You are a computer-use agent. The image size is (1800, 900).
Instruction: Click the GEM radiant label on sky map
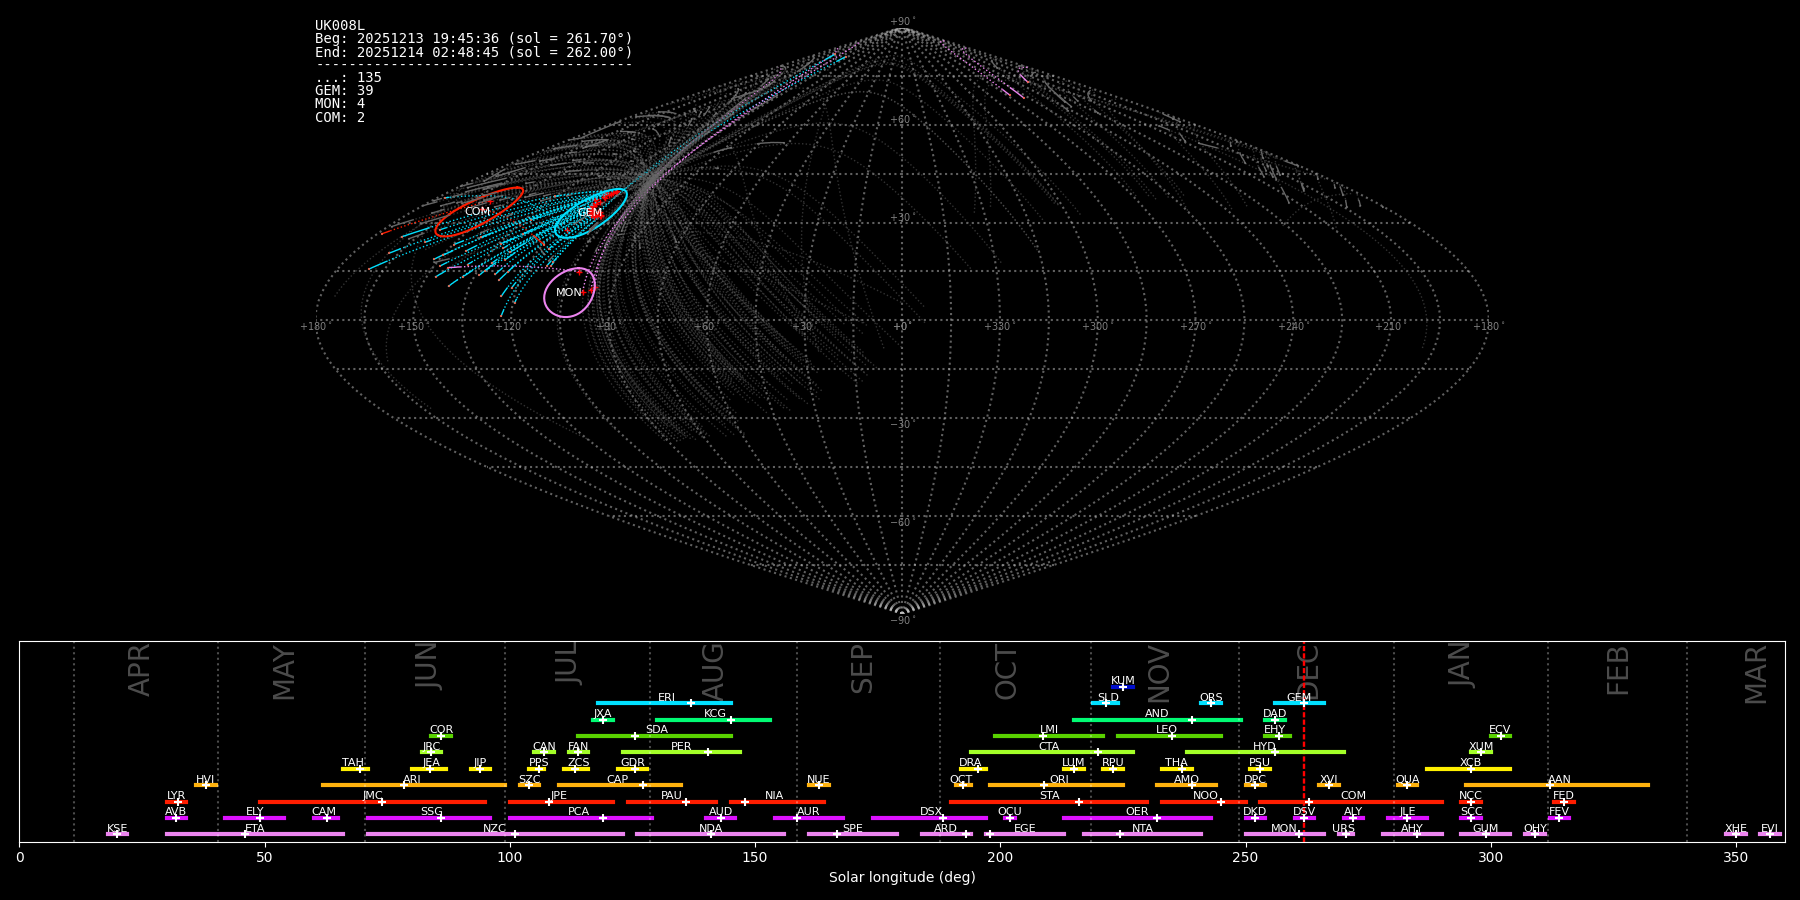pos(590,213)
